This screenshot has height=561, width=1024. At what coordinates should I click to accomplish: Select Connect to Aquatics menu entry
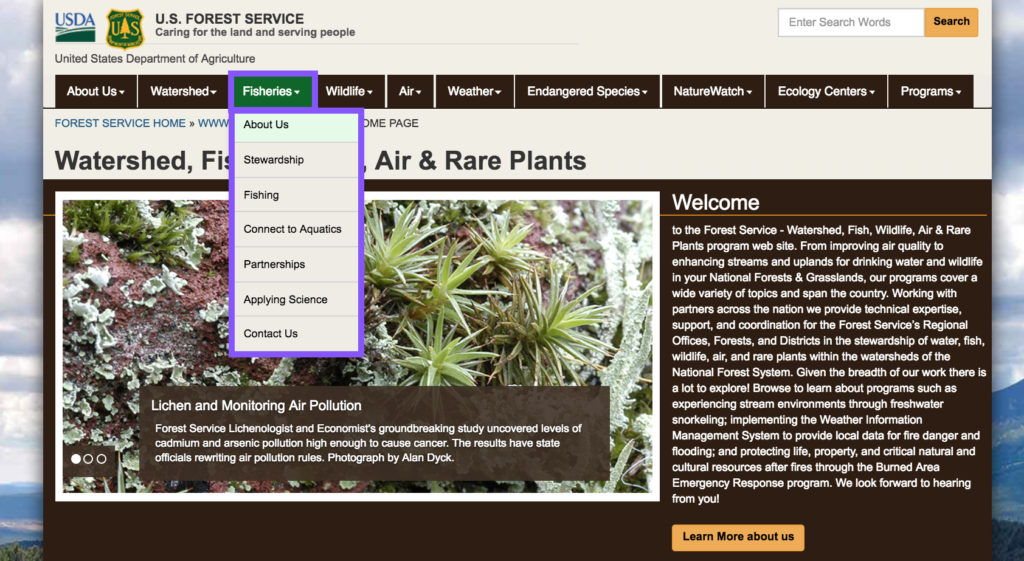[294, 229]
